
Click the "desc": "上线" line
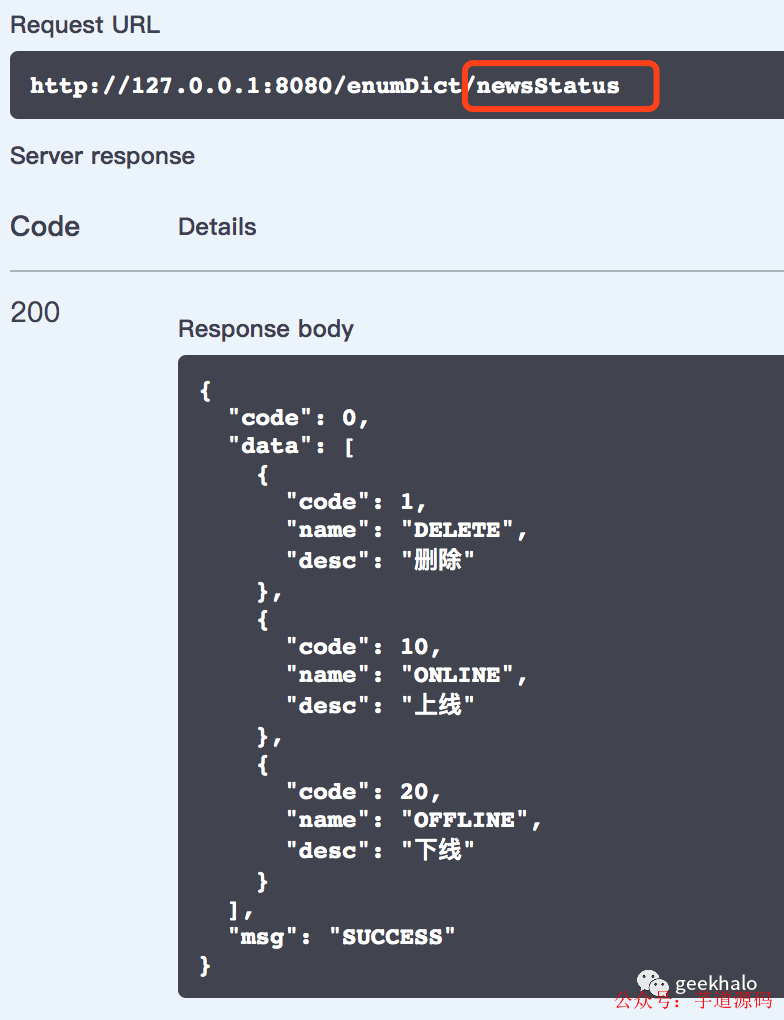[x=380, y=705]
